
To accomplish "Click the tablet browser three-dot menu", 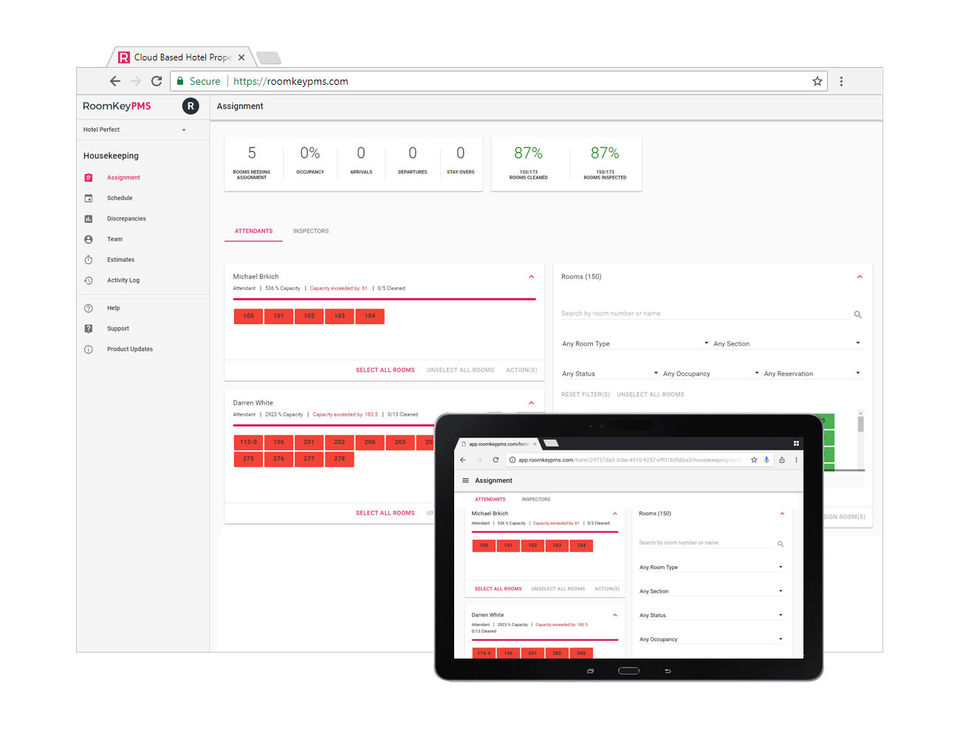I will click(x=796, y=460).
